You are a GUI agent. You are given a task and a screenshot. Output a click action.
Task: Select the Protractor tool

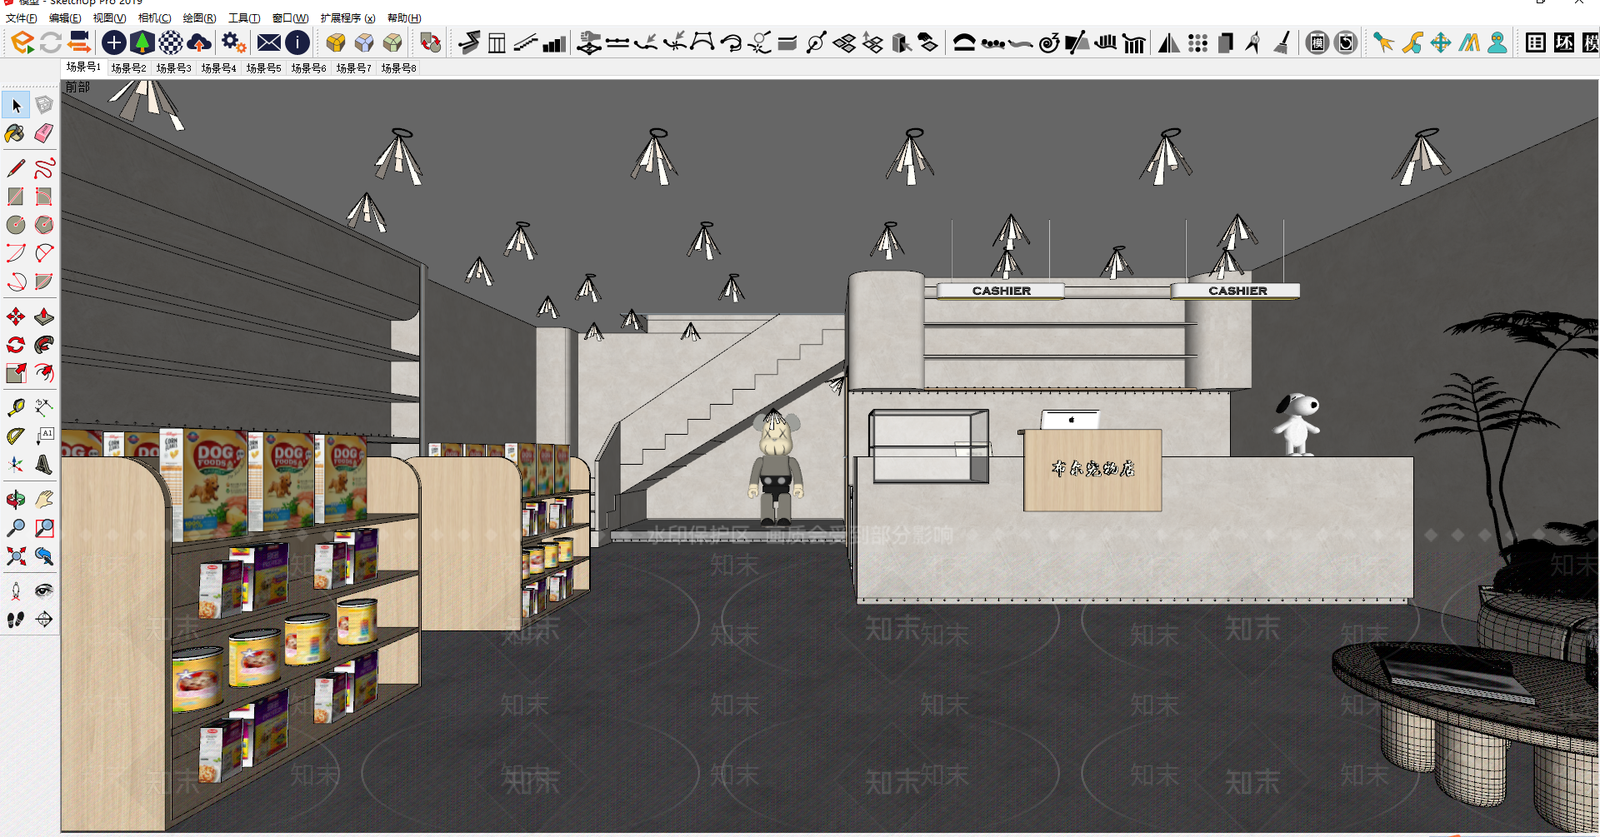tap(16, 436)
